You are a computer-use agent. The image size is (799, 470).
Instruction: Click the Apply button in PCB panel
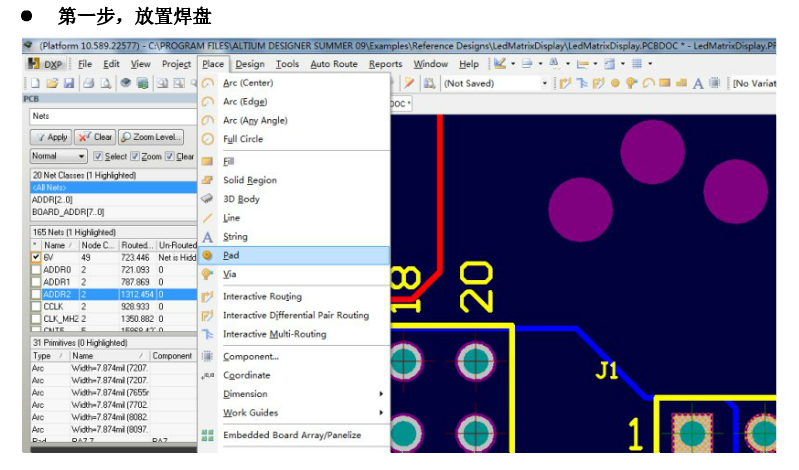pyautogui.click(x=52, y=137)
